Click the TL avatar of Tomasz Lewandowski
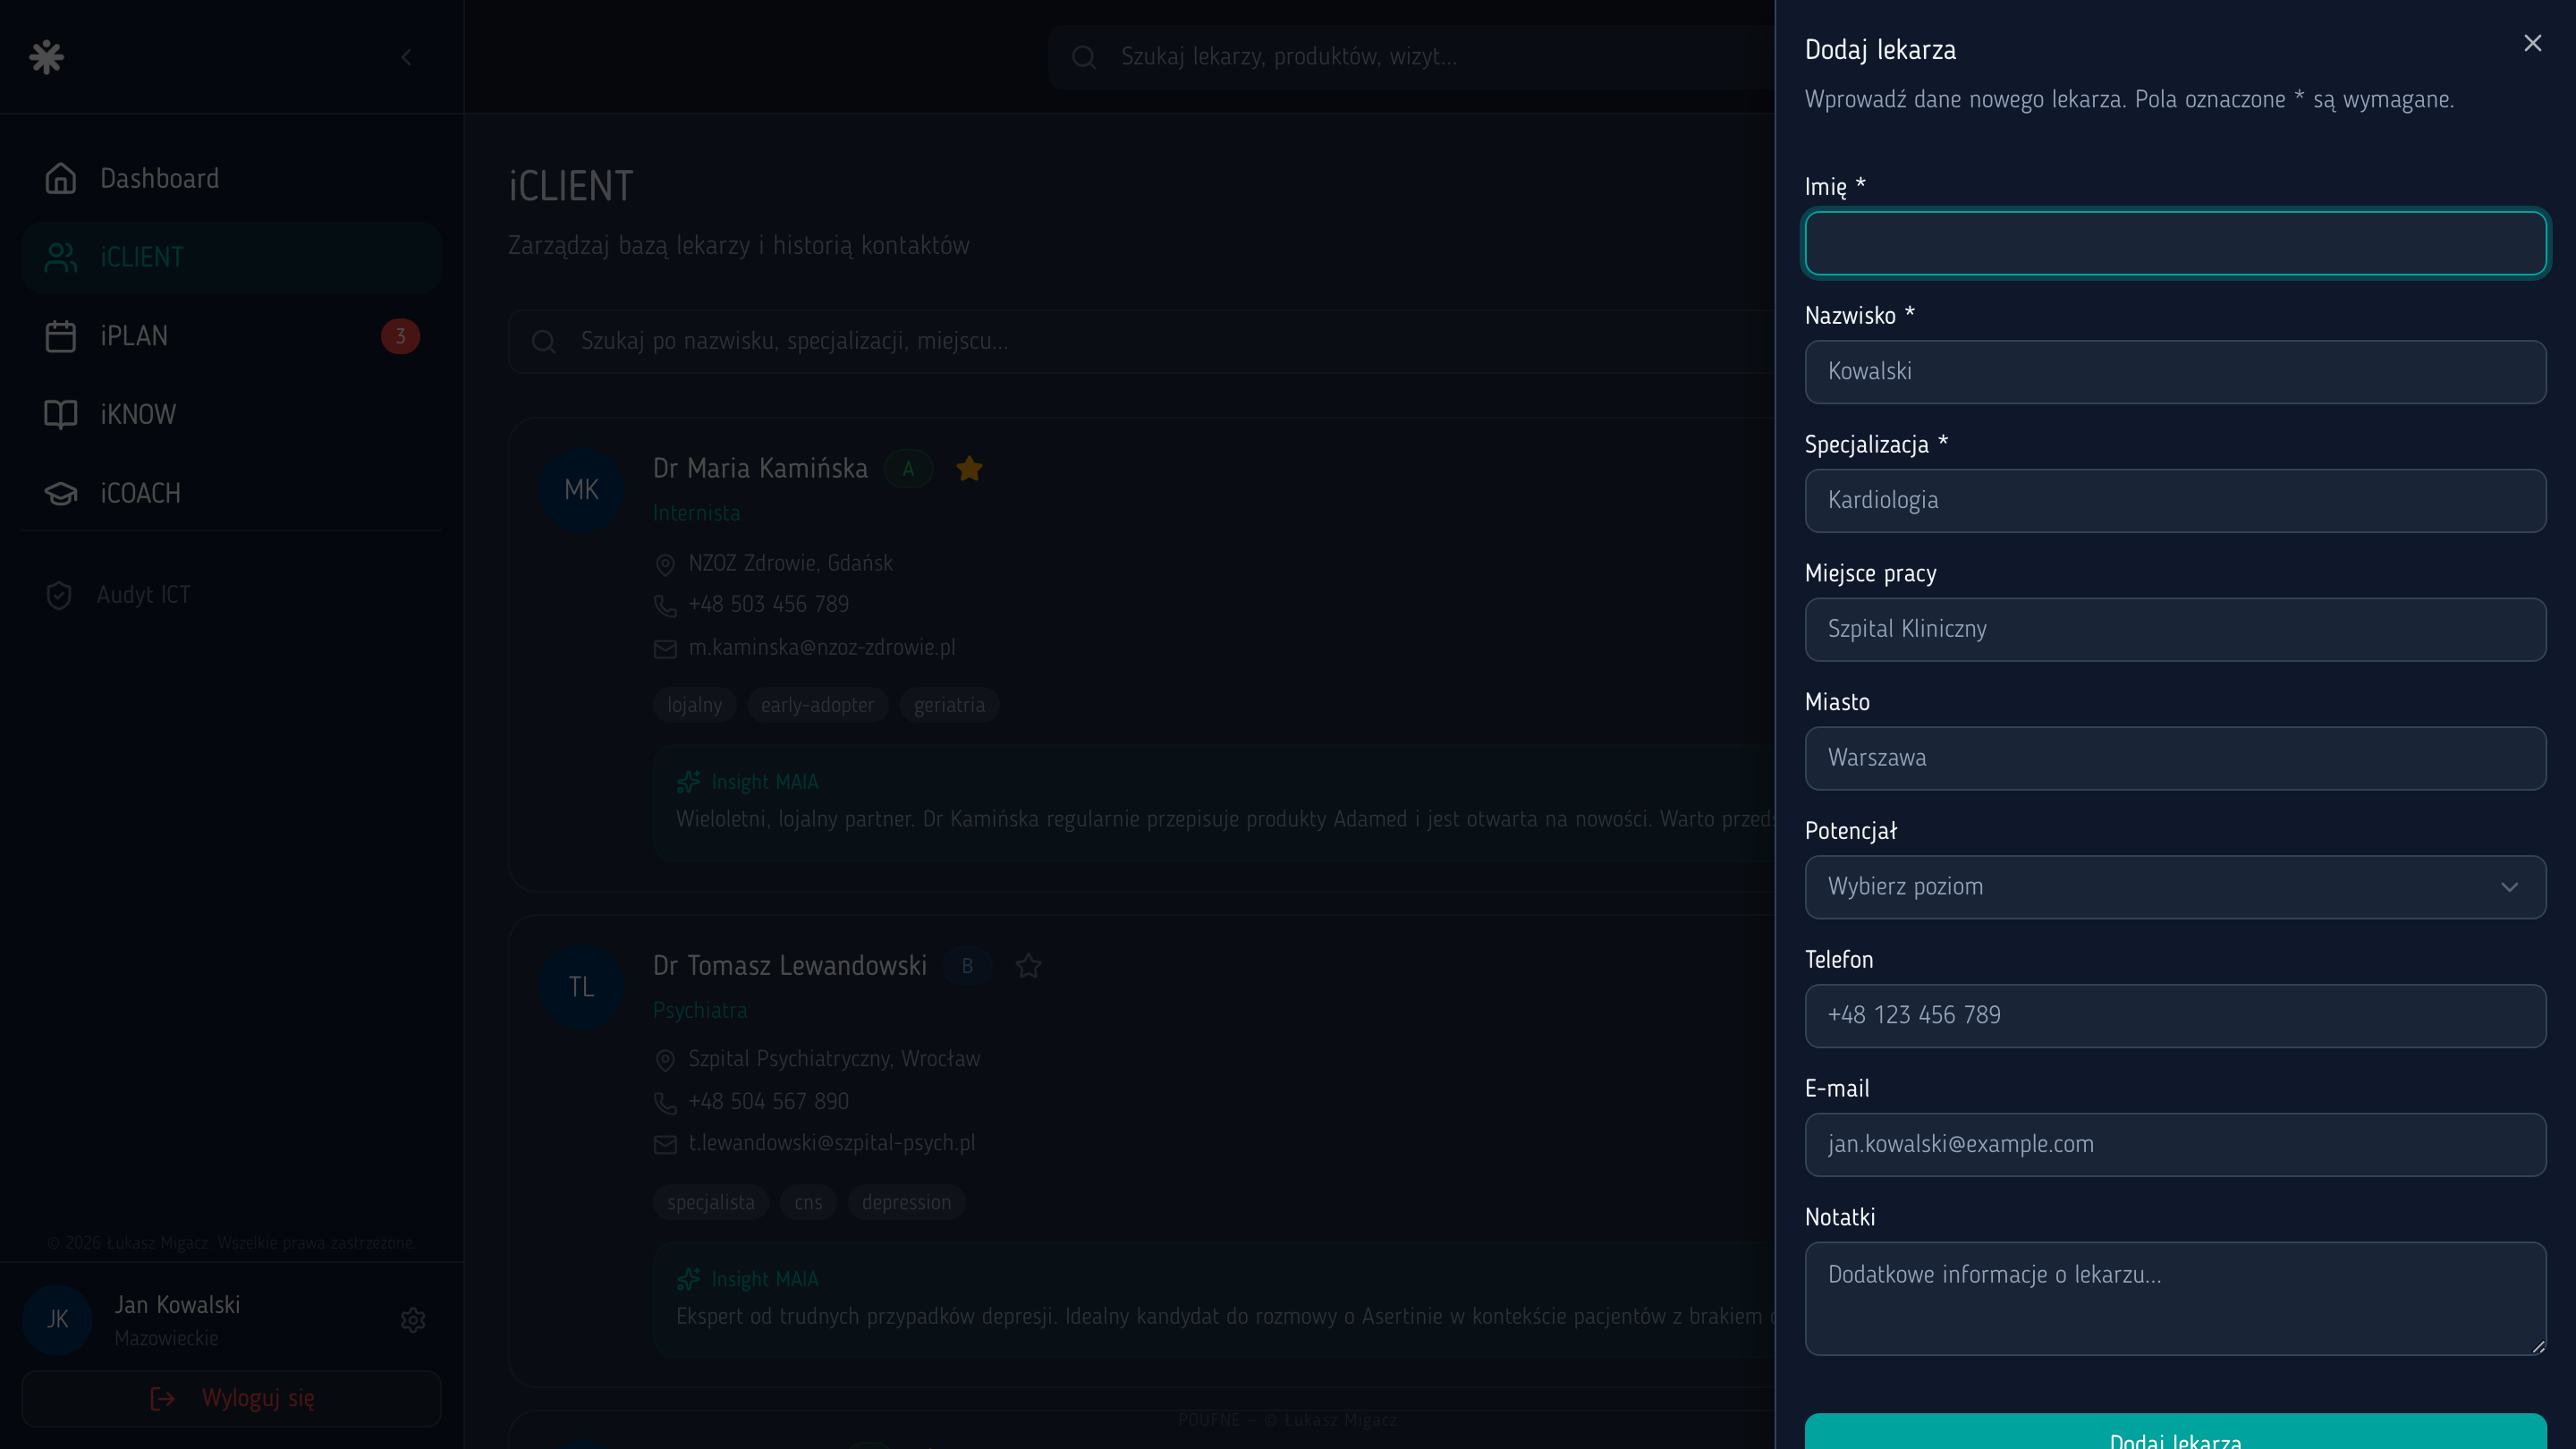The height and width of the screenshot is (1449, 2576). (581, 987)
